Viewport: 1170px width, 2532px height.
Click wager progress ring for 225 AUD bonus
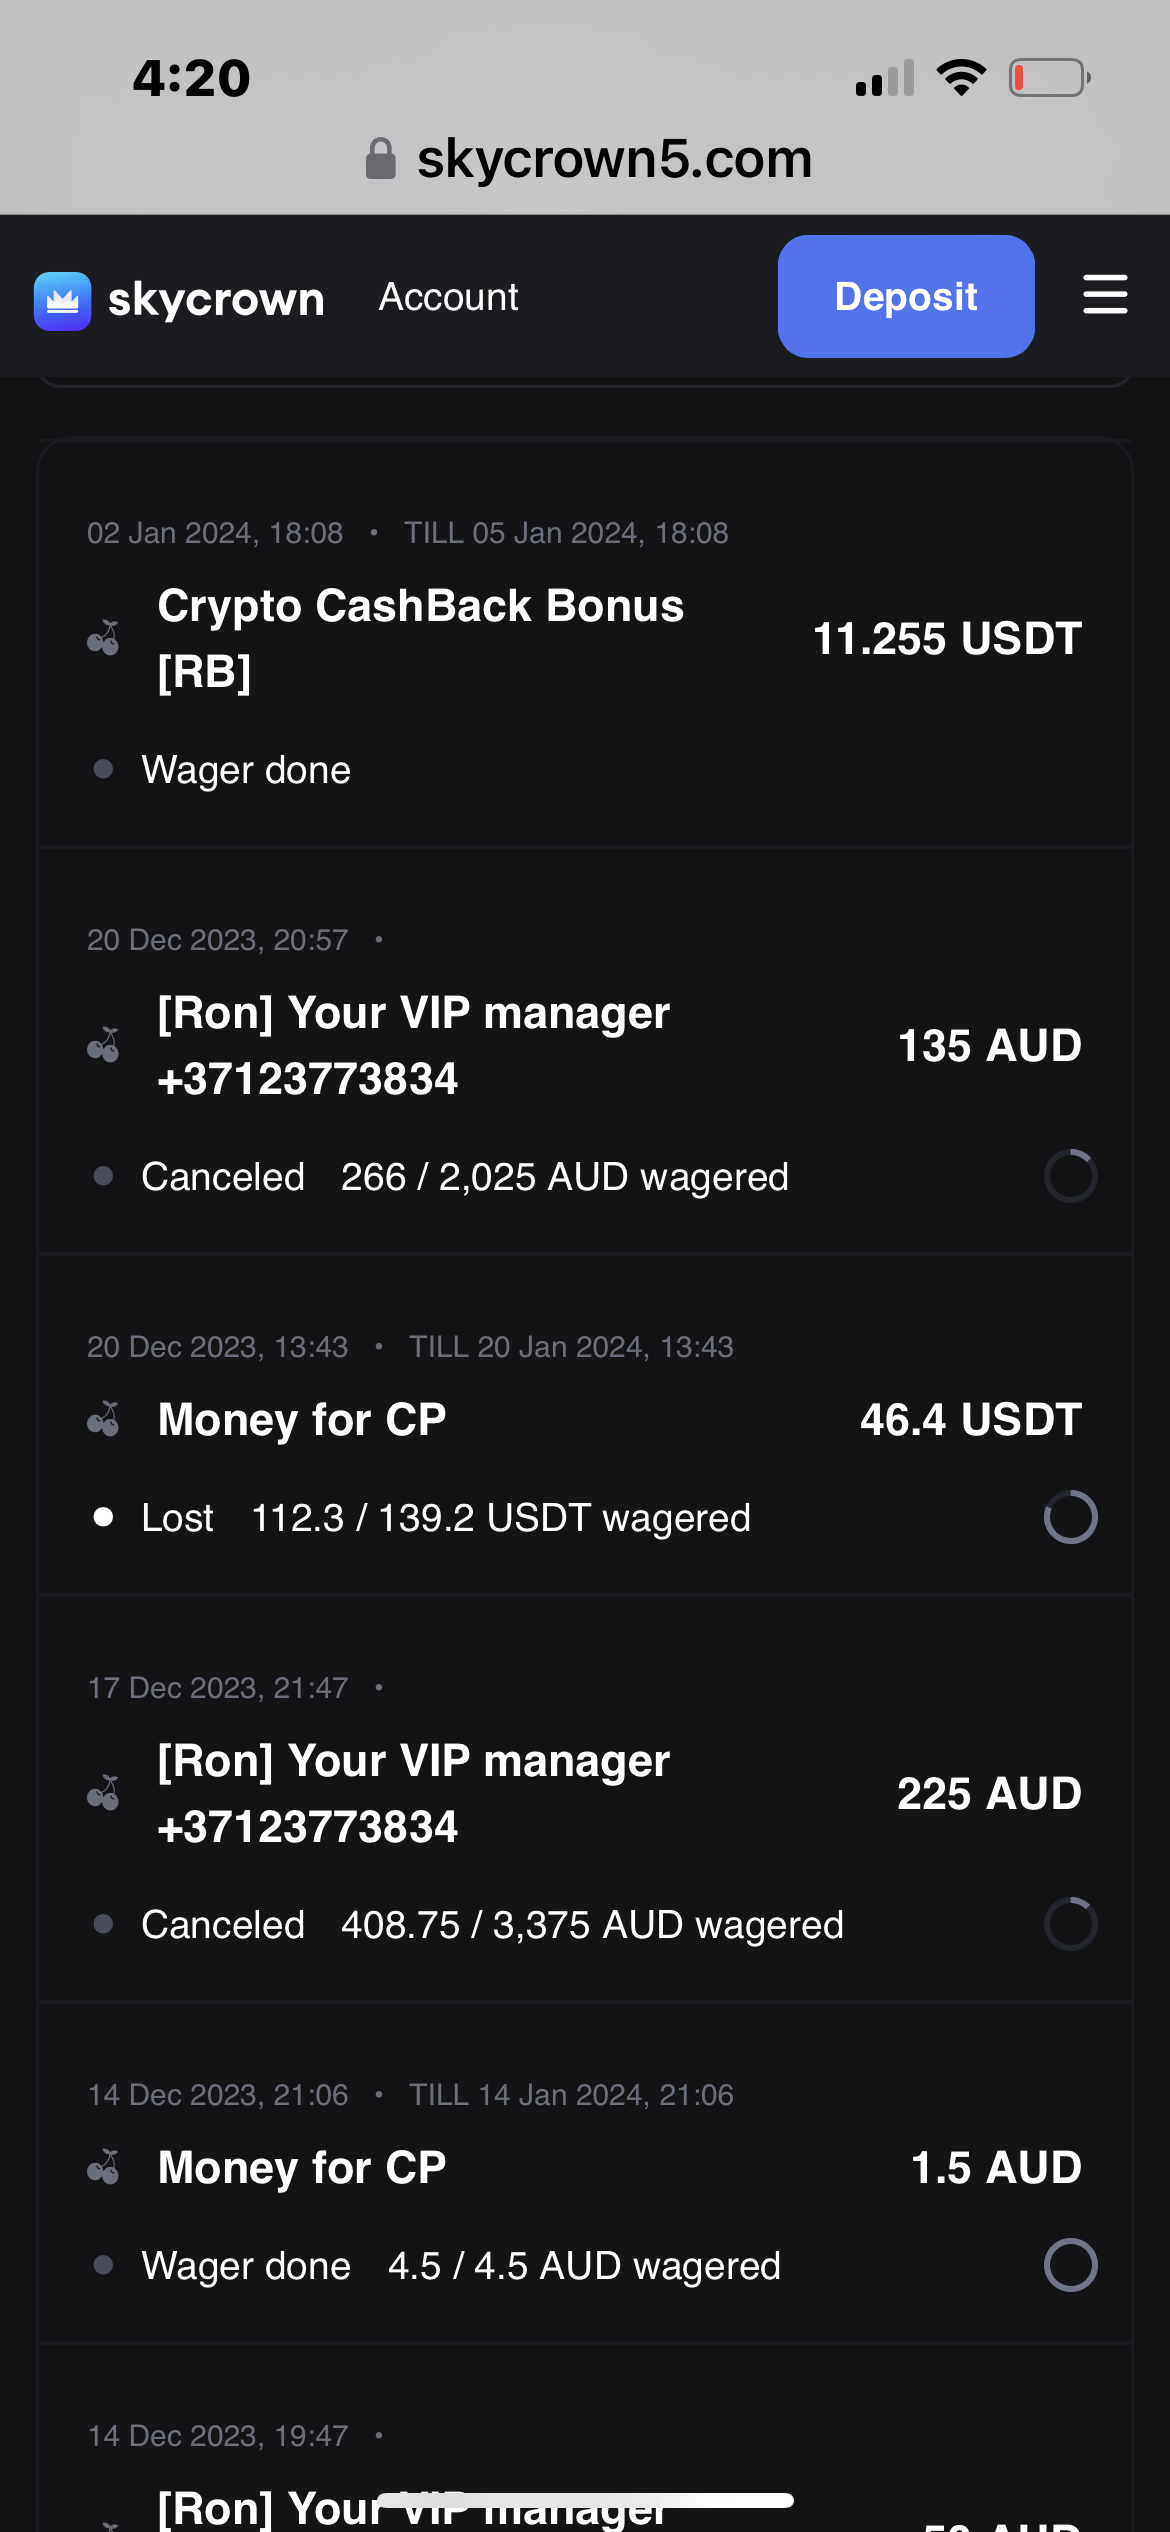coord(1070,1924)
